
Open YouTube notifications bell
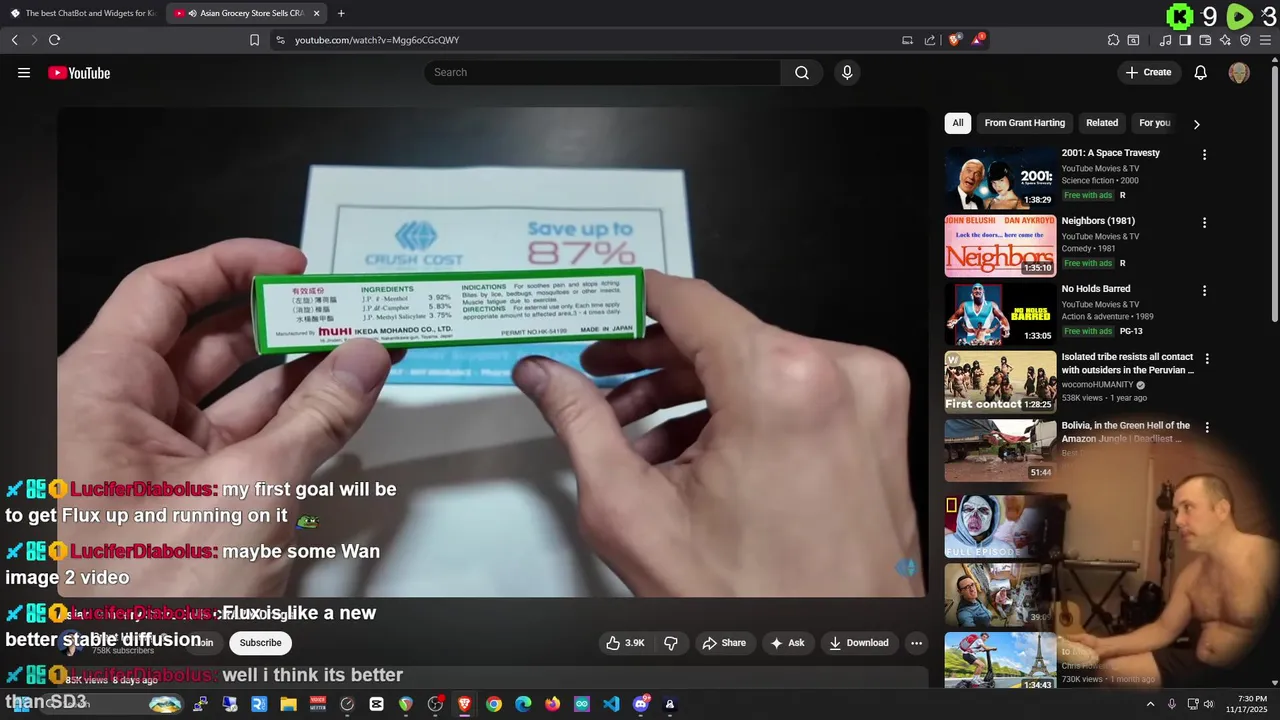click(x=1201, y=72)
